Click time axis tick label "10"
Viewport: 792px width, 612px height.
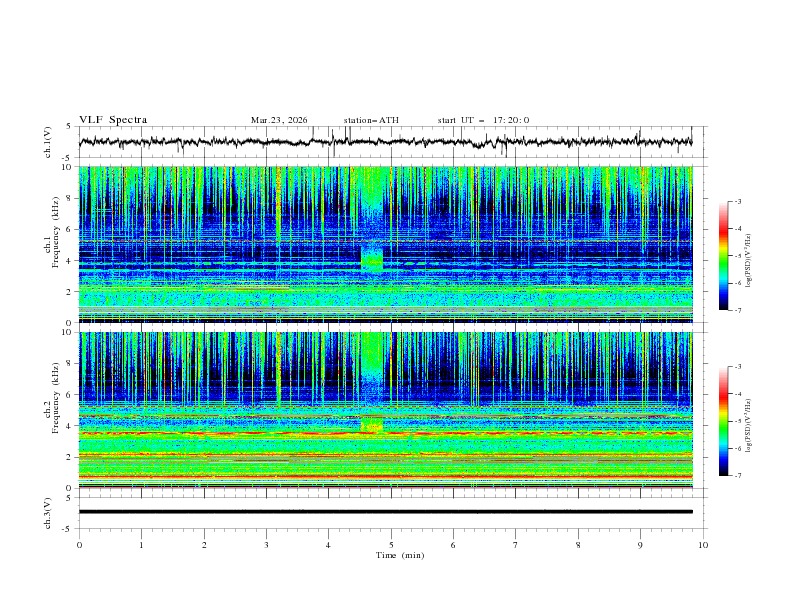(x=703, y=545)
